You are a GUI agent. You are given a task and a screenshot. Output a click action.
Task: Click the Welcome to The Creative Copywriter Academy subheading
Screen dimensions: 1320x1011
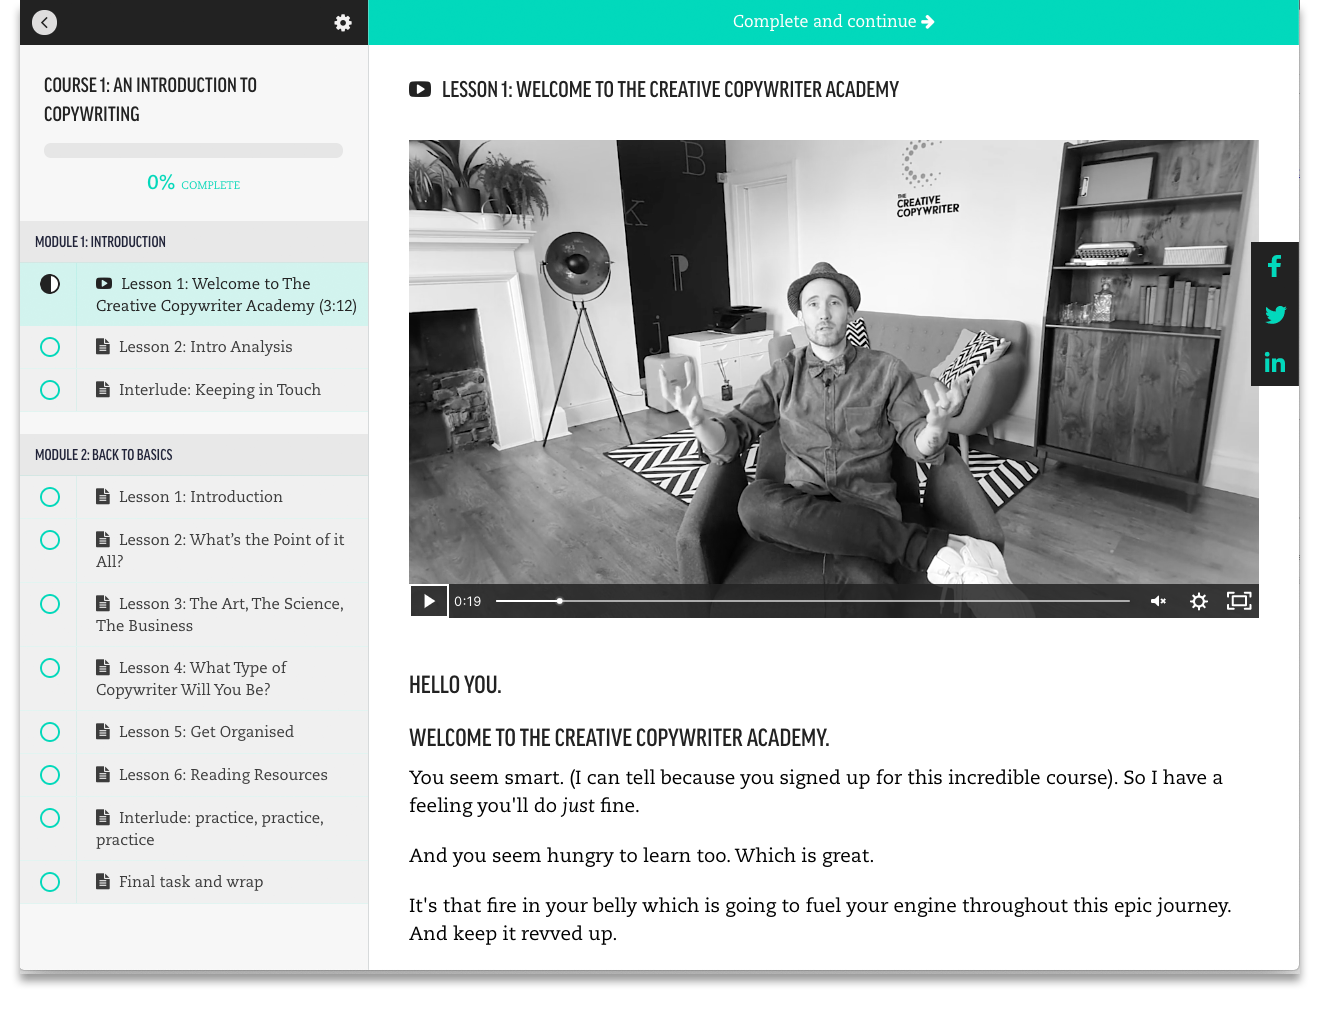(619, 738)
